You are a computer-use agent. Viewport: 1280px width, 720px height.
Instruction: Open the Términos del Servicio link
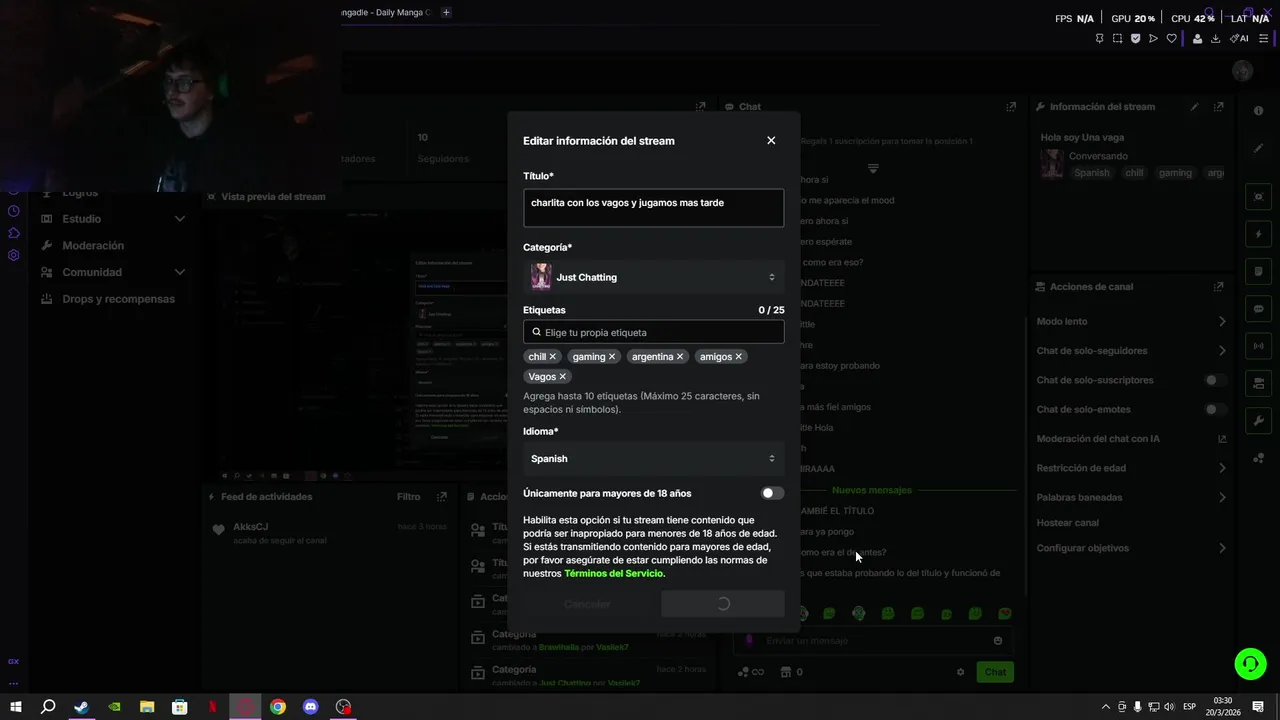point(614,574)
